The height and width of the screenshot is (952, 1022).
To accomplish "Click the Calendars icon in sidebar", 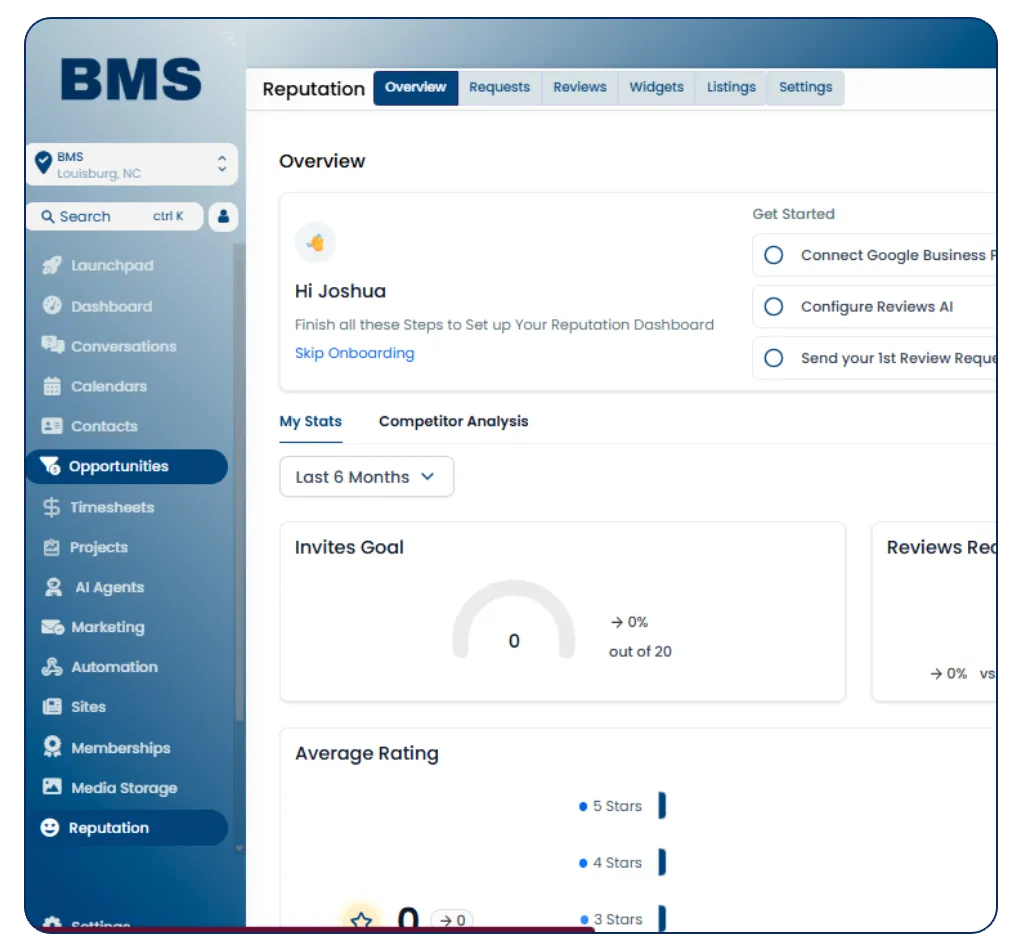I will (x=52, y=386).
